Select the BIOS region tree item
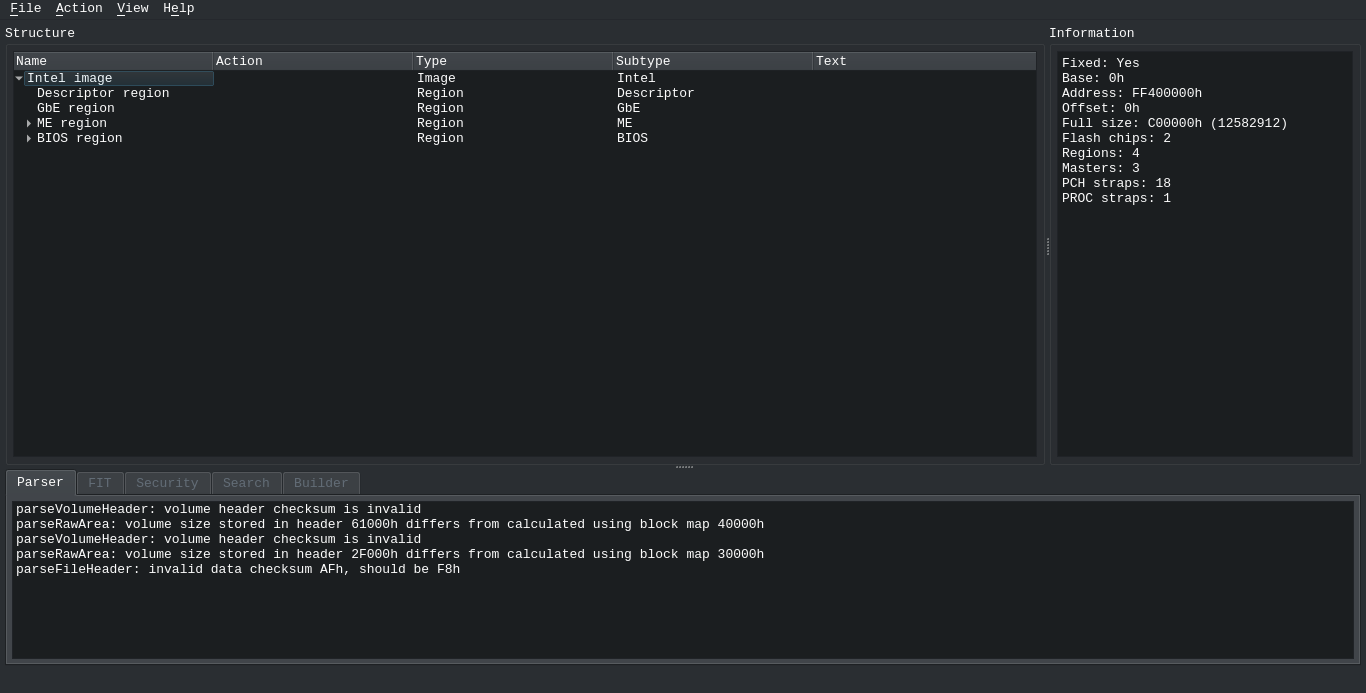This screenshot has height=693, width=1366. pos(79,138)
